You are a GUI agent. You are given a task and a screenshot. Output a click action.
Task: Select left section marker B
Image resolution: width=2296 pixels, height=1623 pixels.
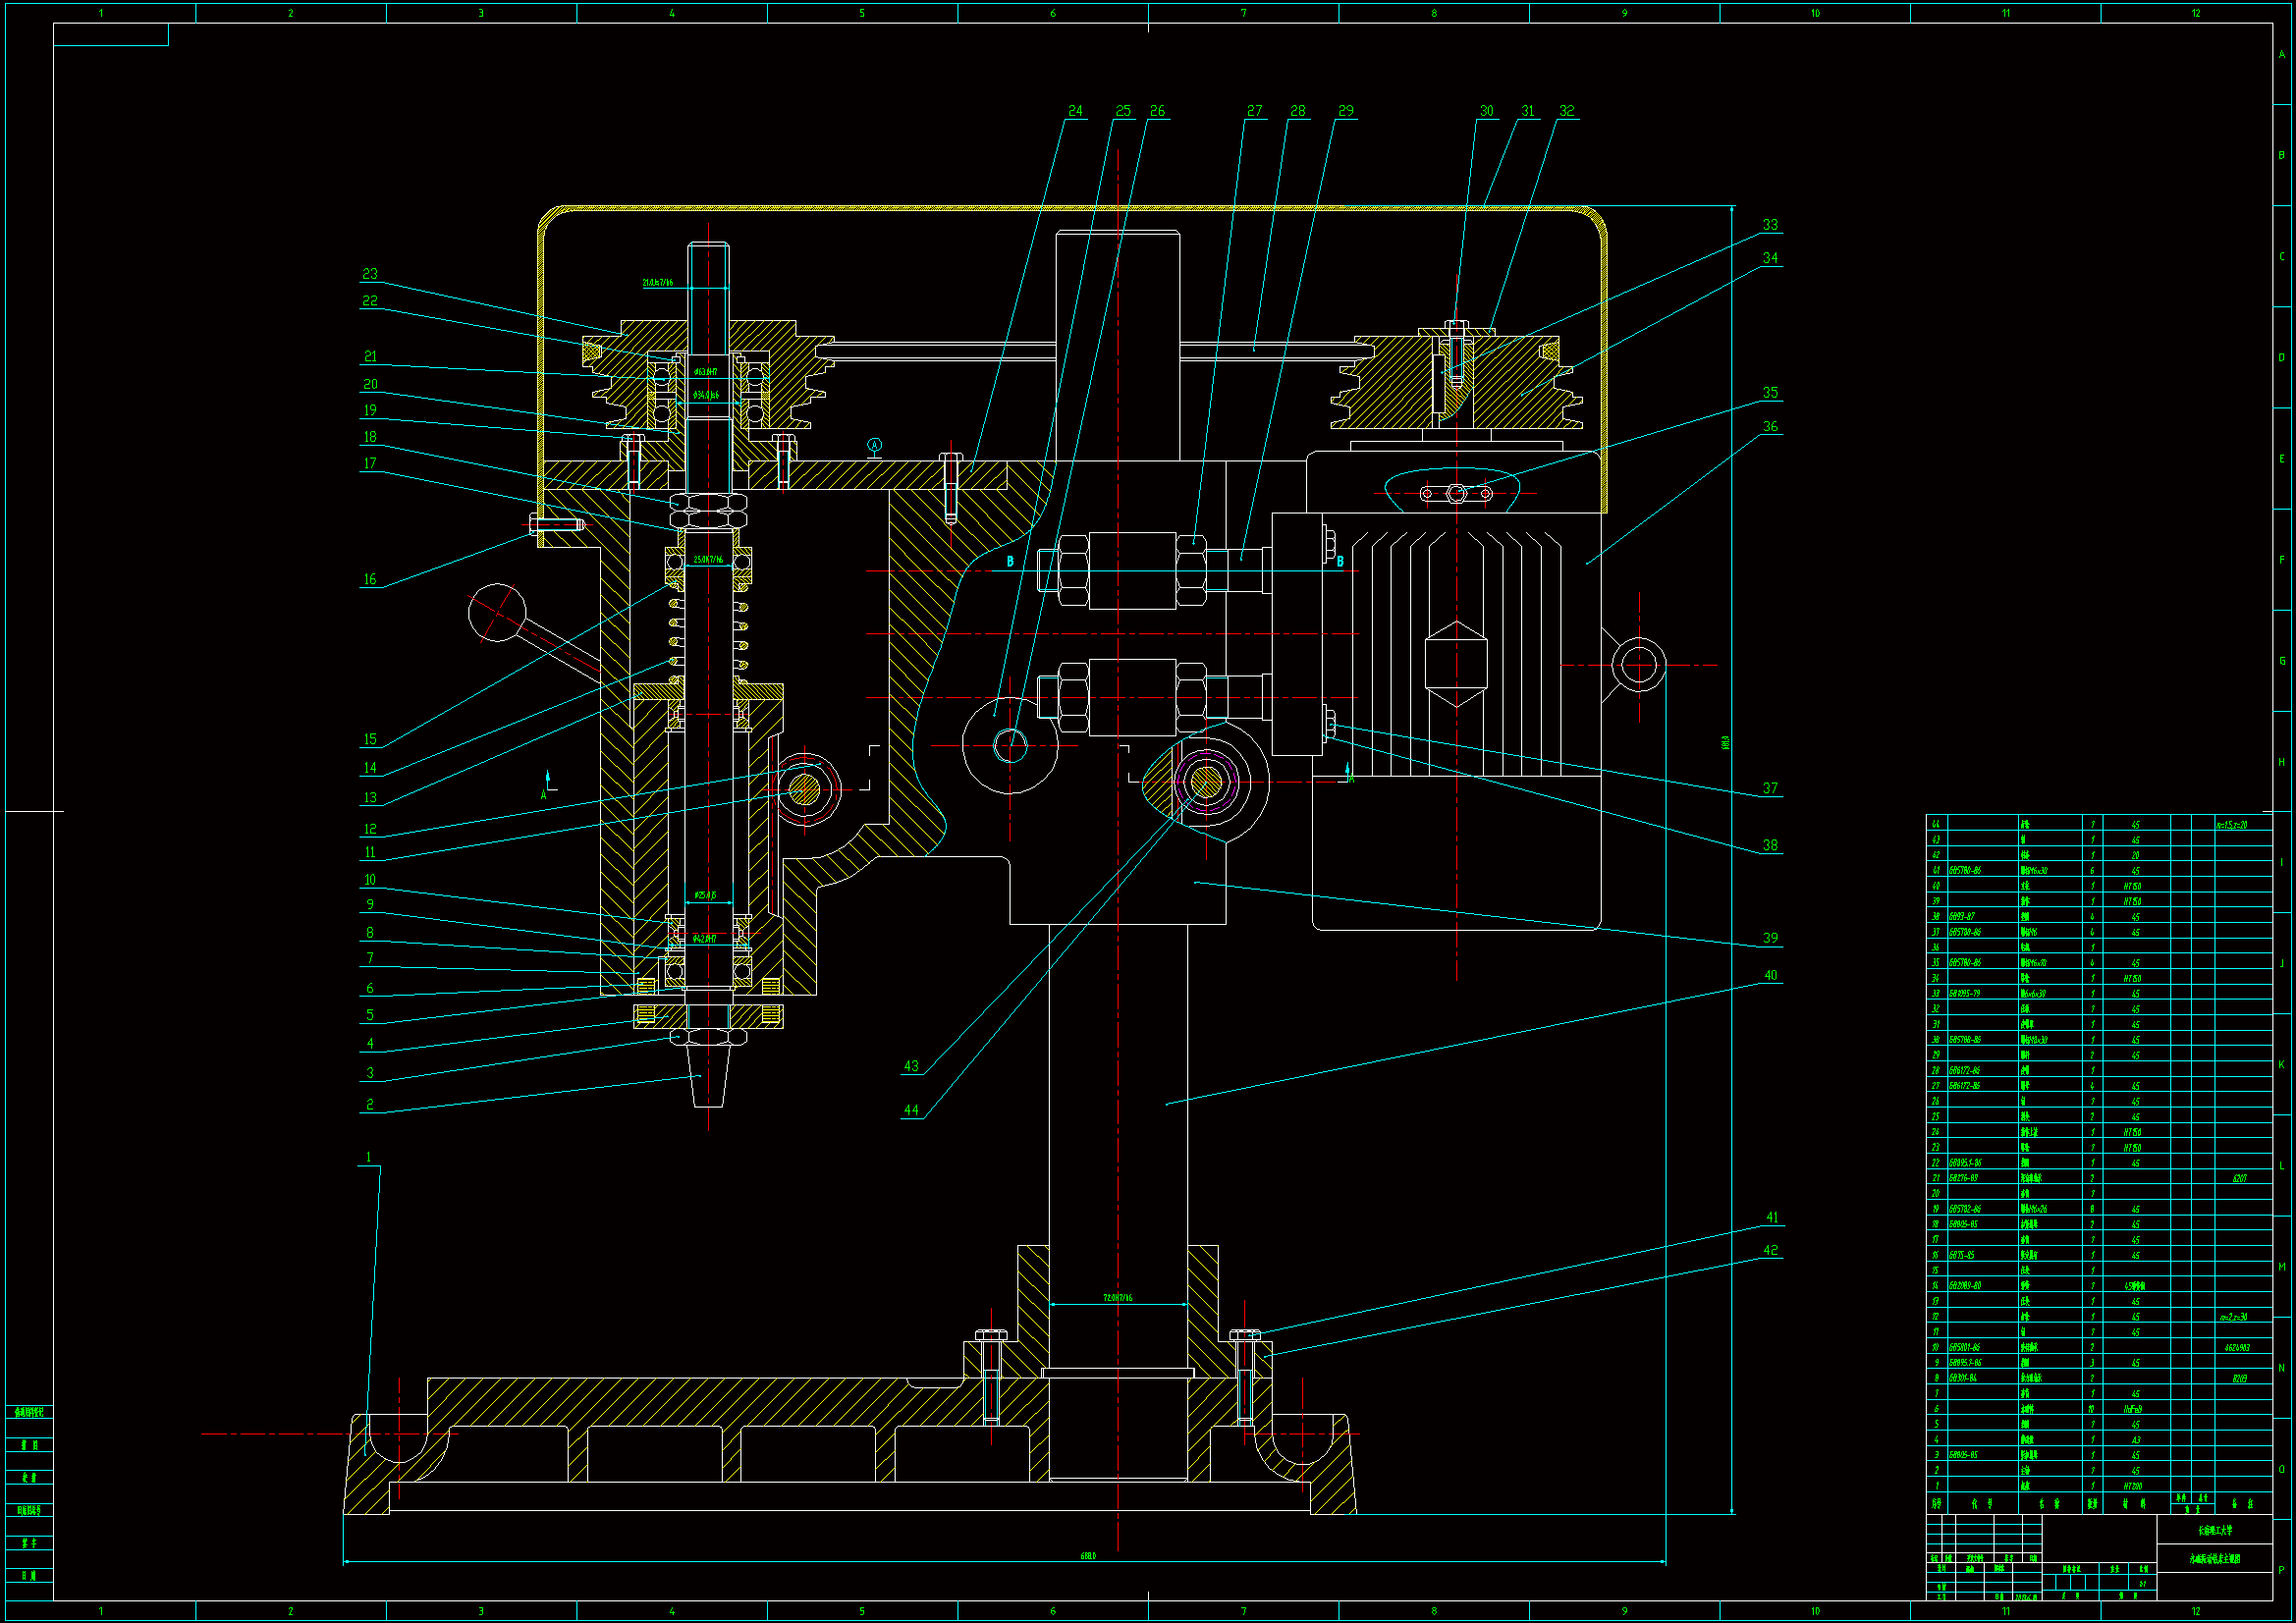1010,562
